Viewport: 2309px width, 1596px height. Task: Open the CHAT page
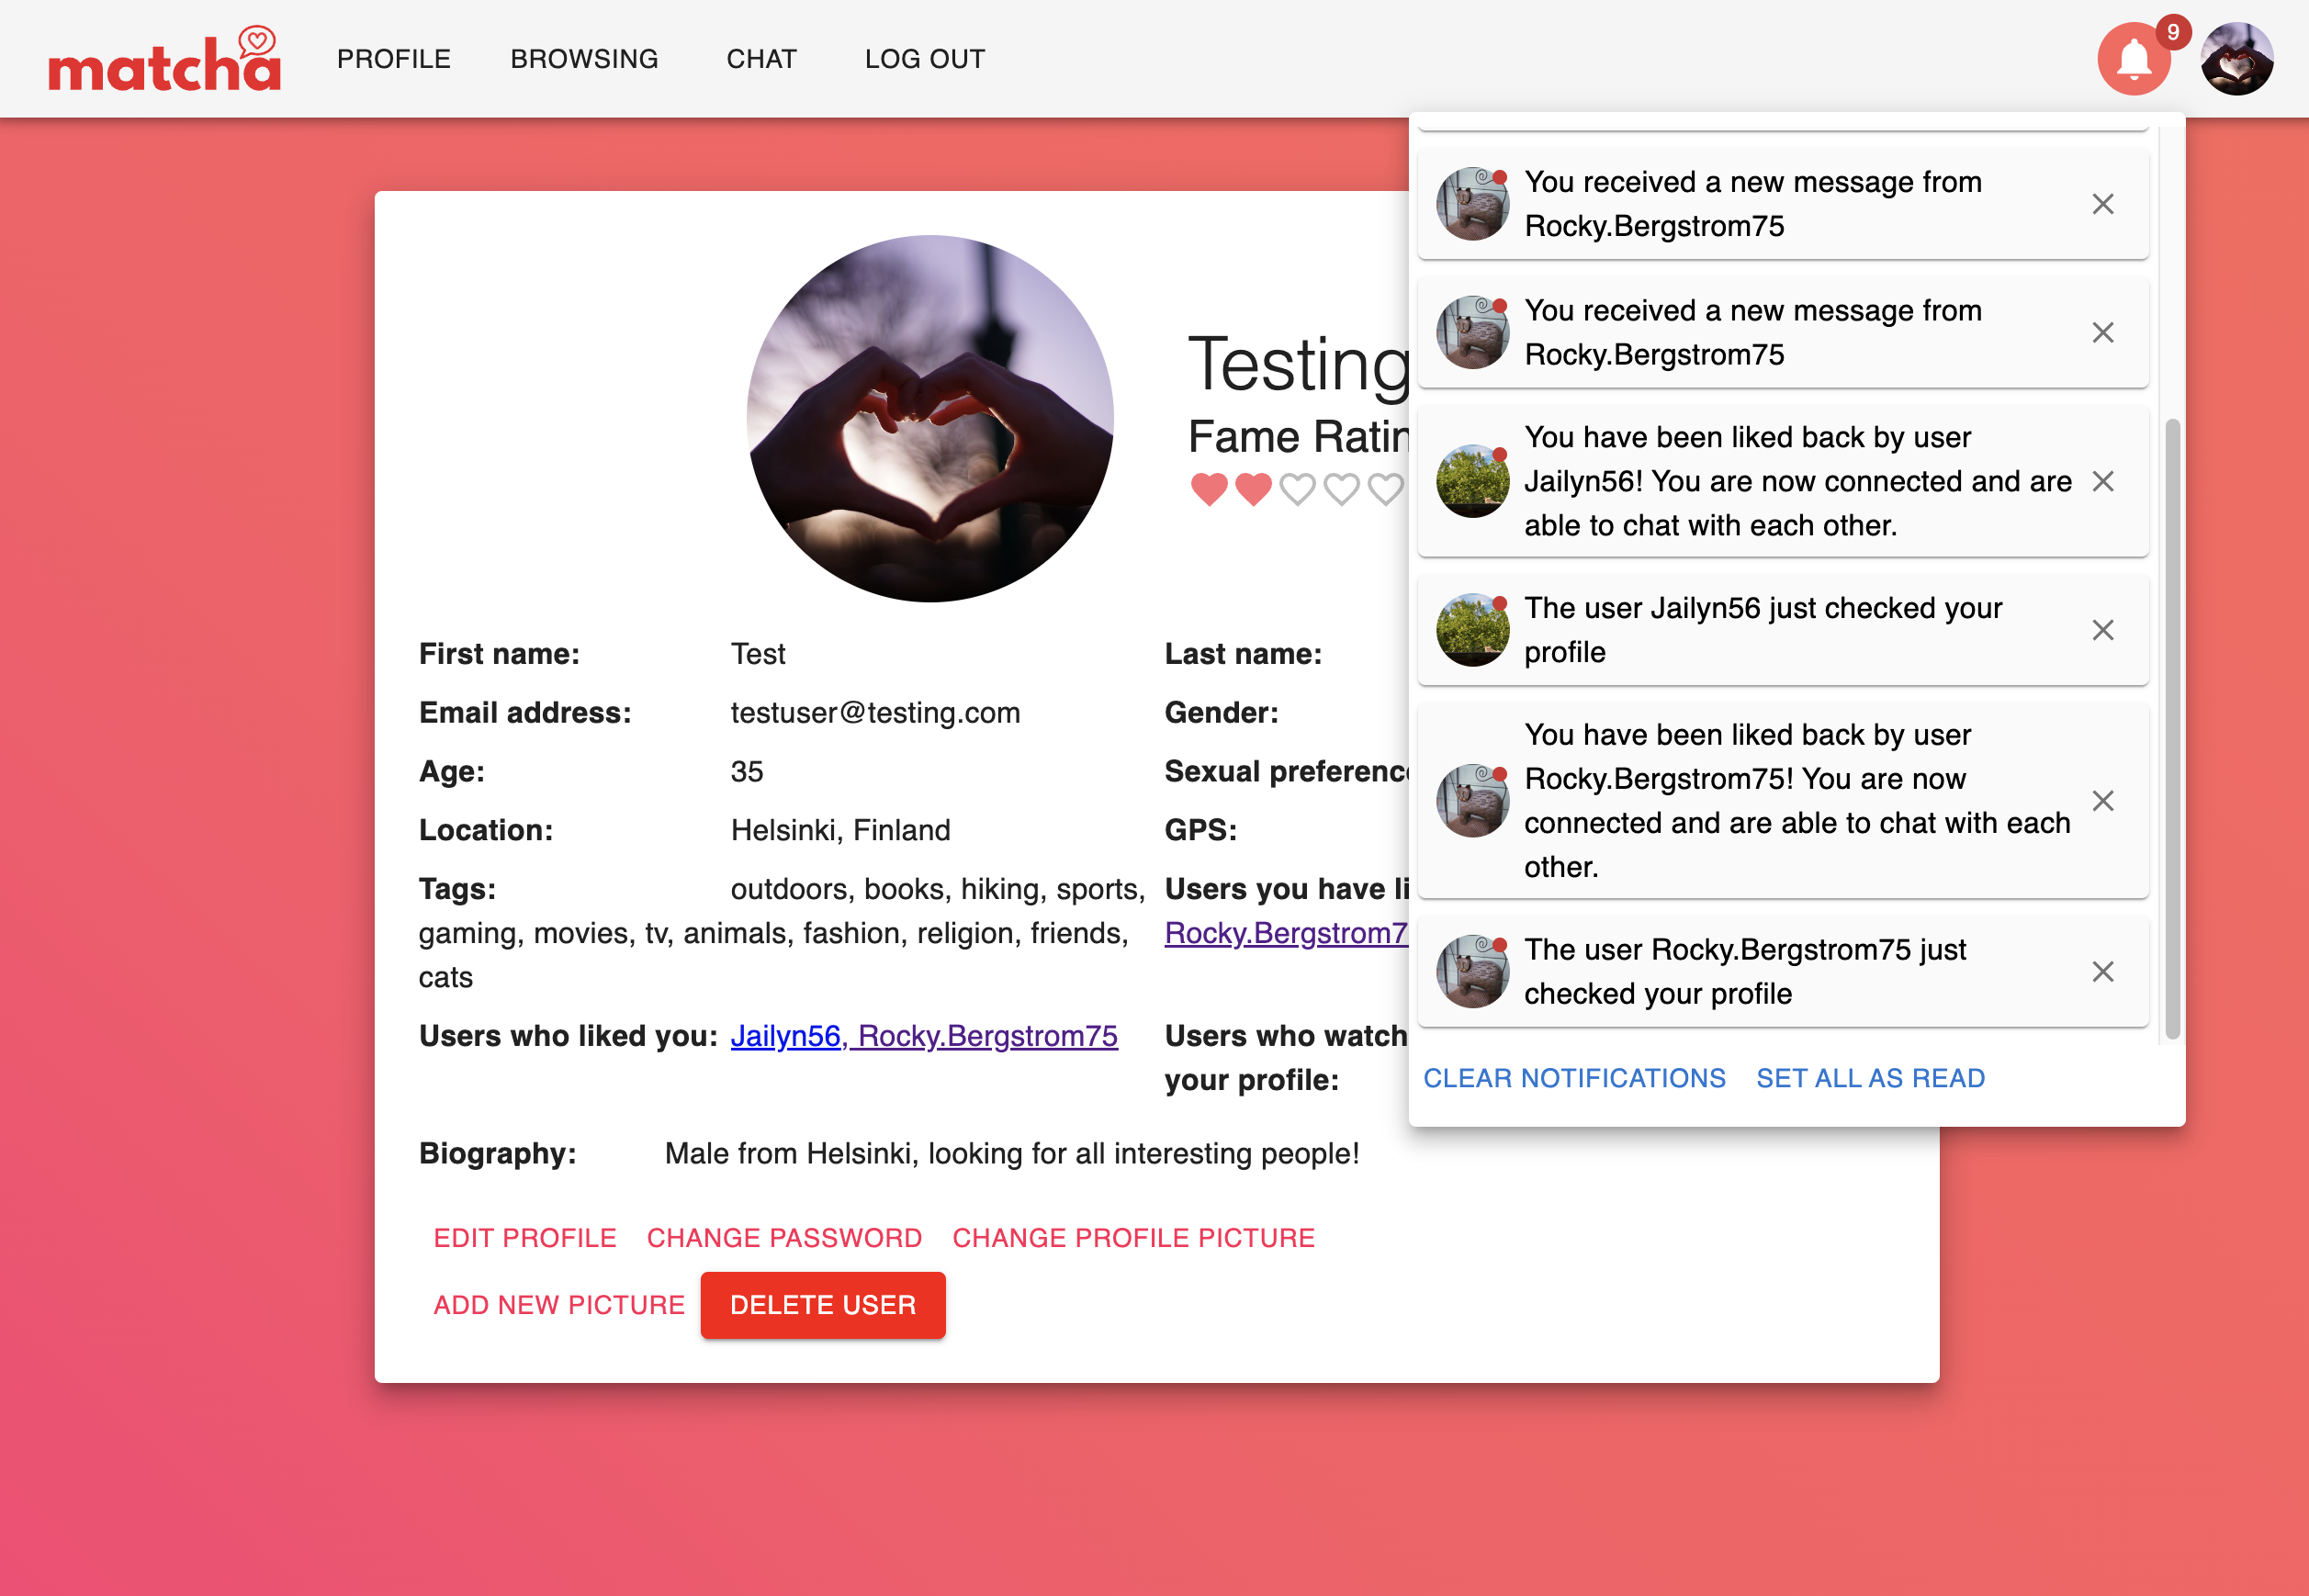coord(761,59)
